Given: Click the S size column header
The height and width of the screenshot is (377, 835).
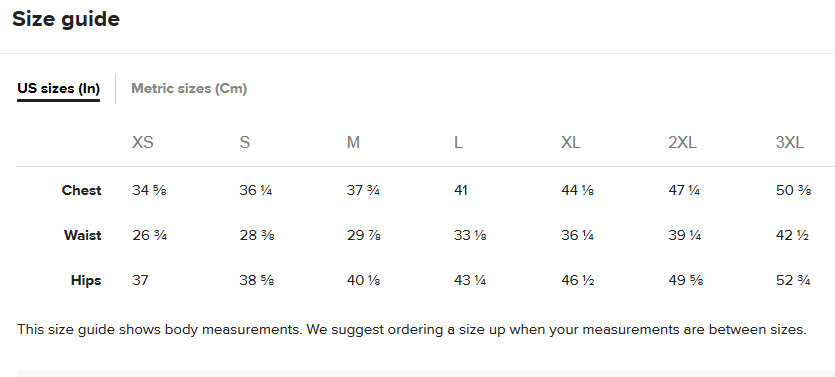Looking at the screenshot, I should coord(244,143).
